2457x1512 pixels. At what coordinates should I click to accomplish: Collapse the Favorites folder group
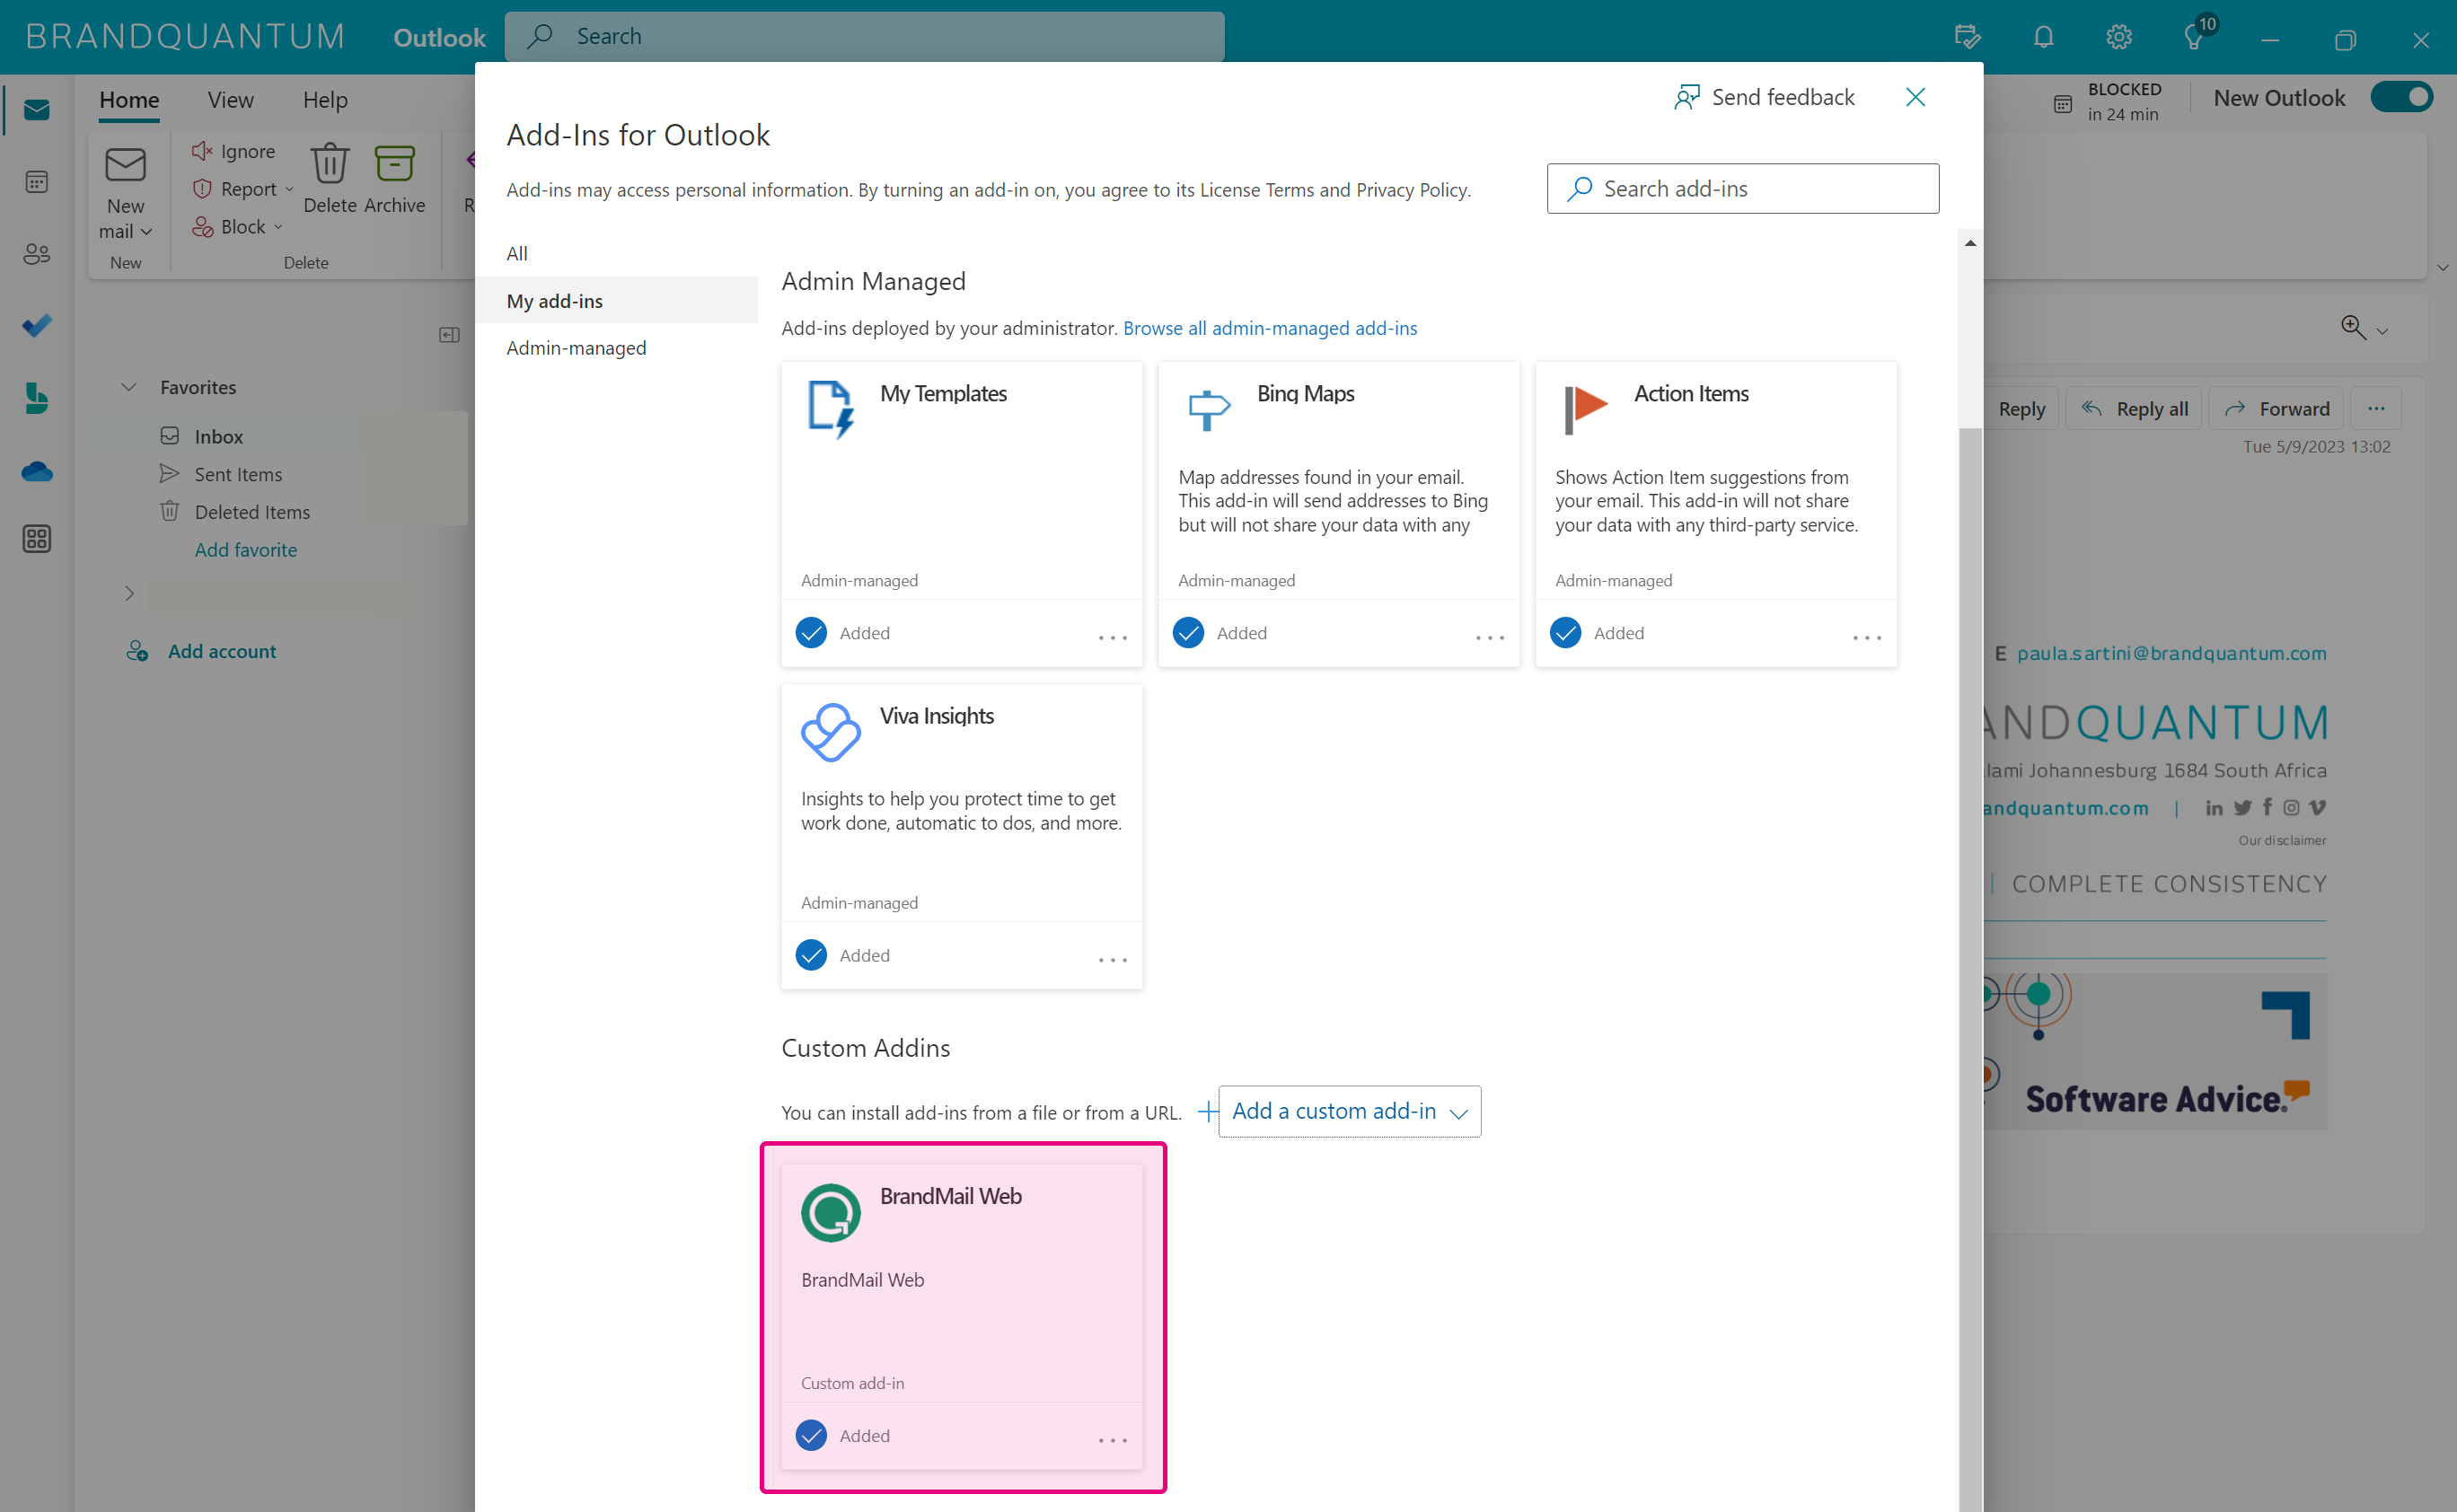click(x=129, y=387)
